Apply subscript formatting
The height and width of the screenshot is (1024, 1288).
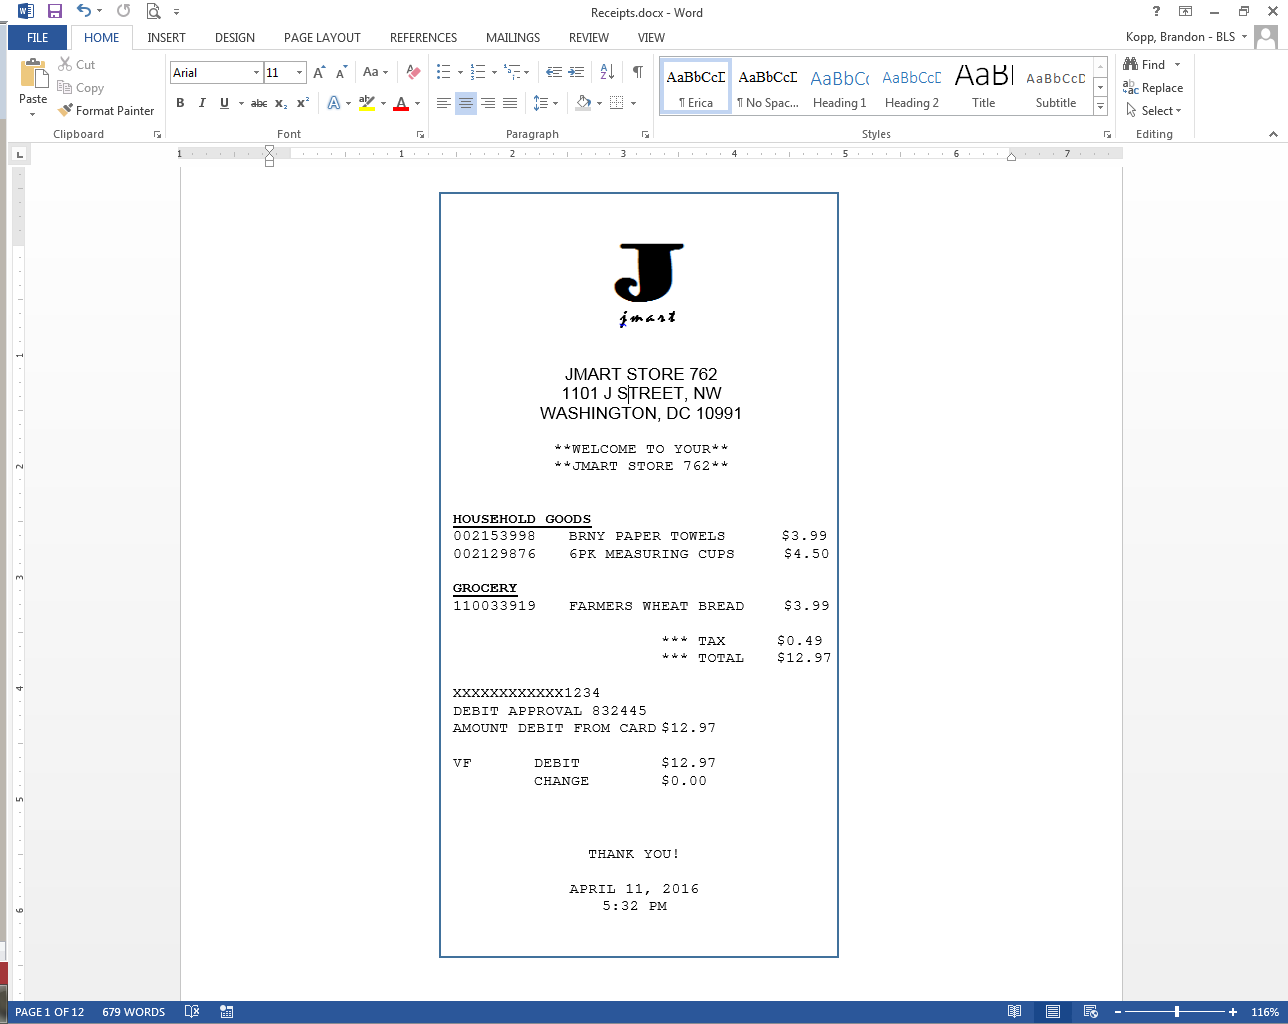point(281,103)
